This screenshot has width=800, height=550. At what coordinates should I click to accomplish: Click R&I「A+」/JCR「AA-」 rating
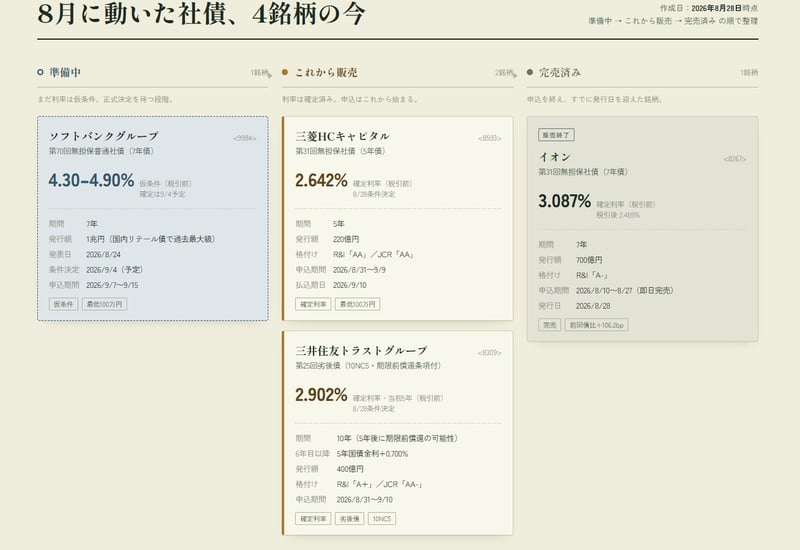pos(380,484)
